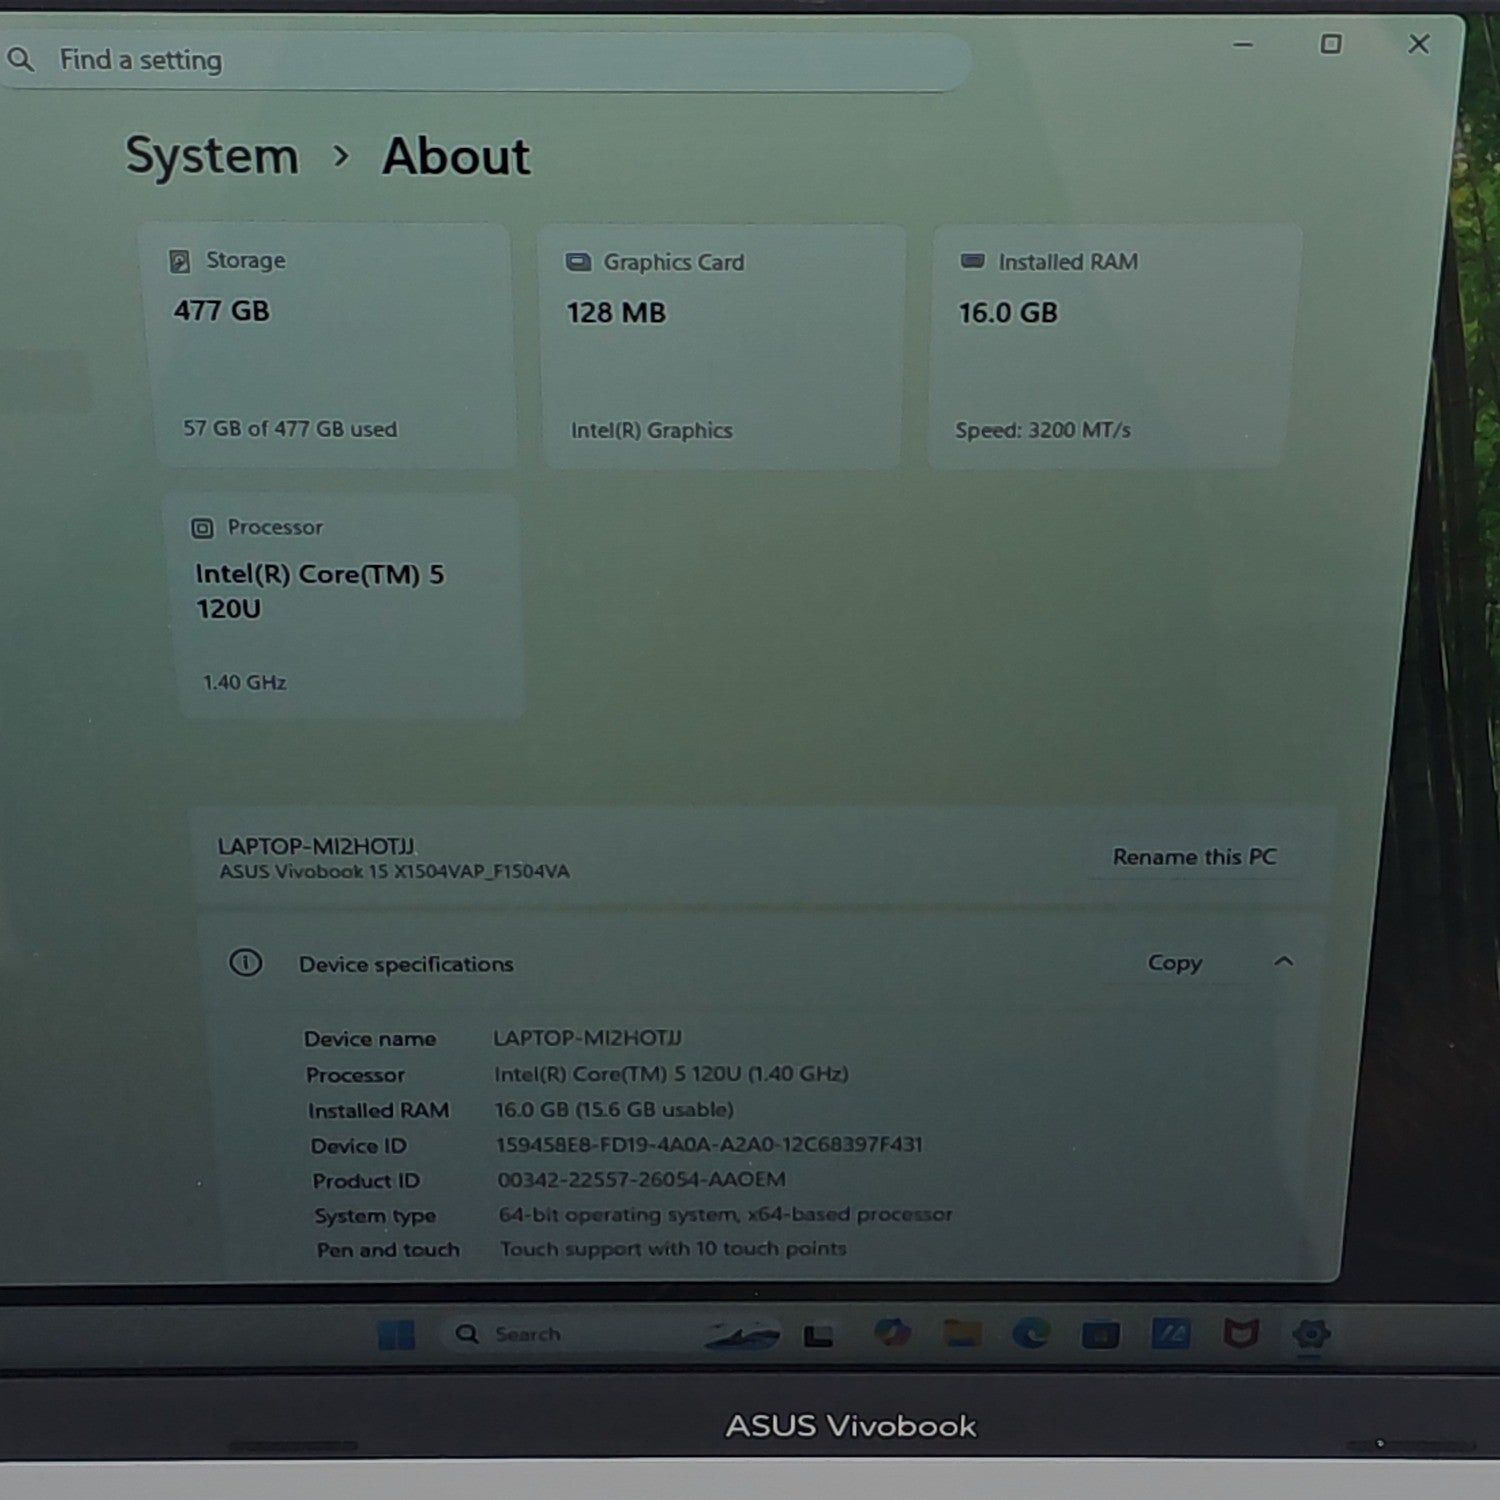Select the text "Speed: 3200 MT/s"
1500x1500 pixels.
click(1043, 431)
